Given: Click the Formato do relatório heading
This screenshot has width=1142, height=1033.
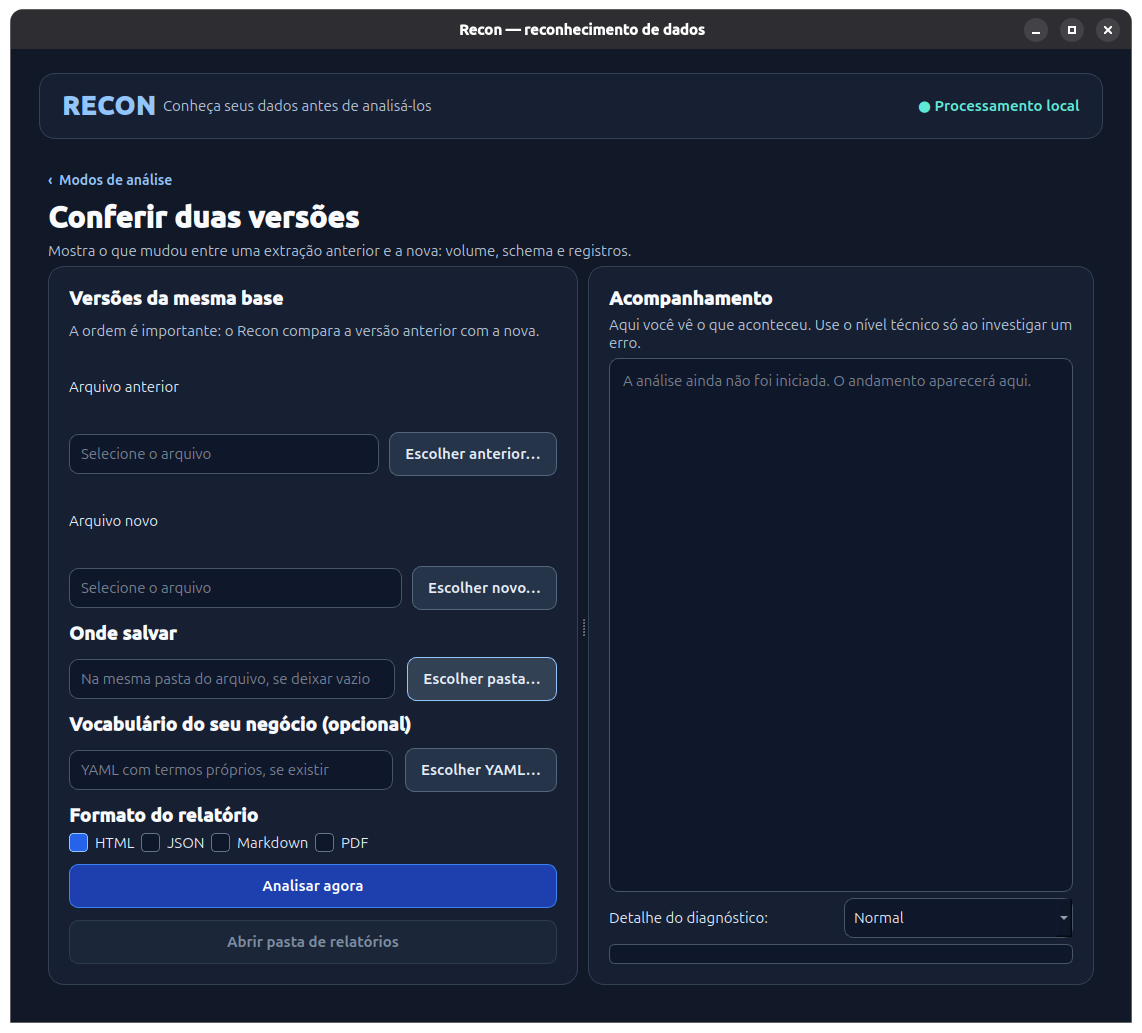Looking at the screenshot, I should [164, 815].
